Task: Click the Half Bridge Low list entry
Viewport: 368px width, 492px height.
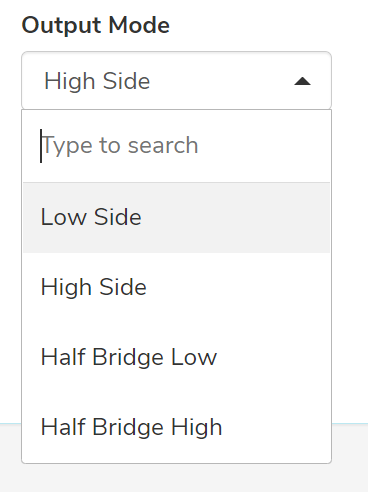Action: (x=176, y=357)
